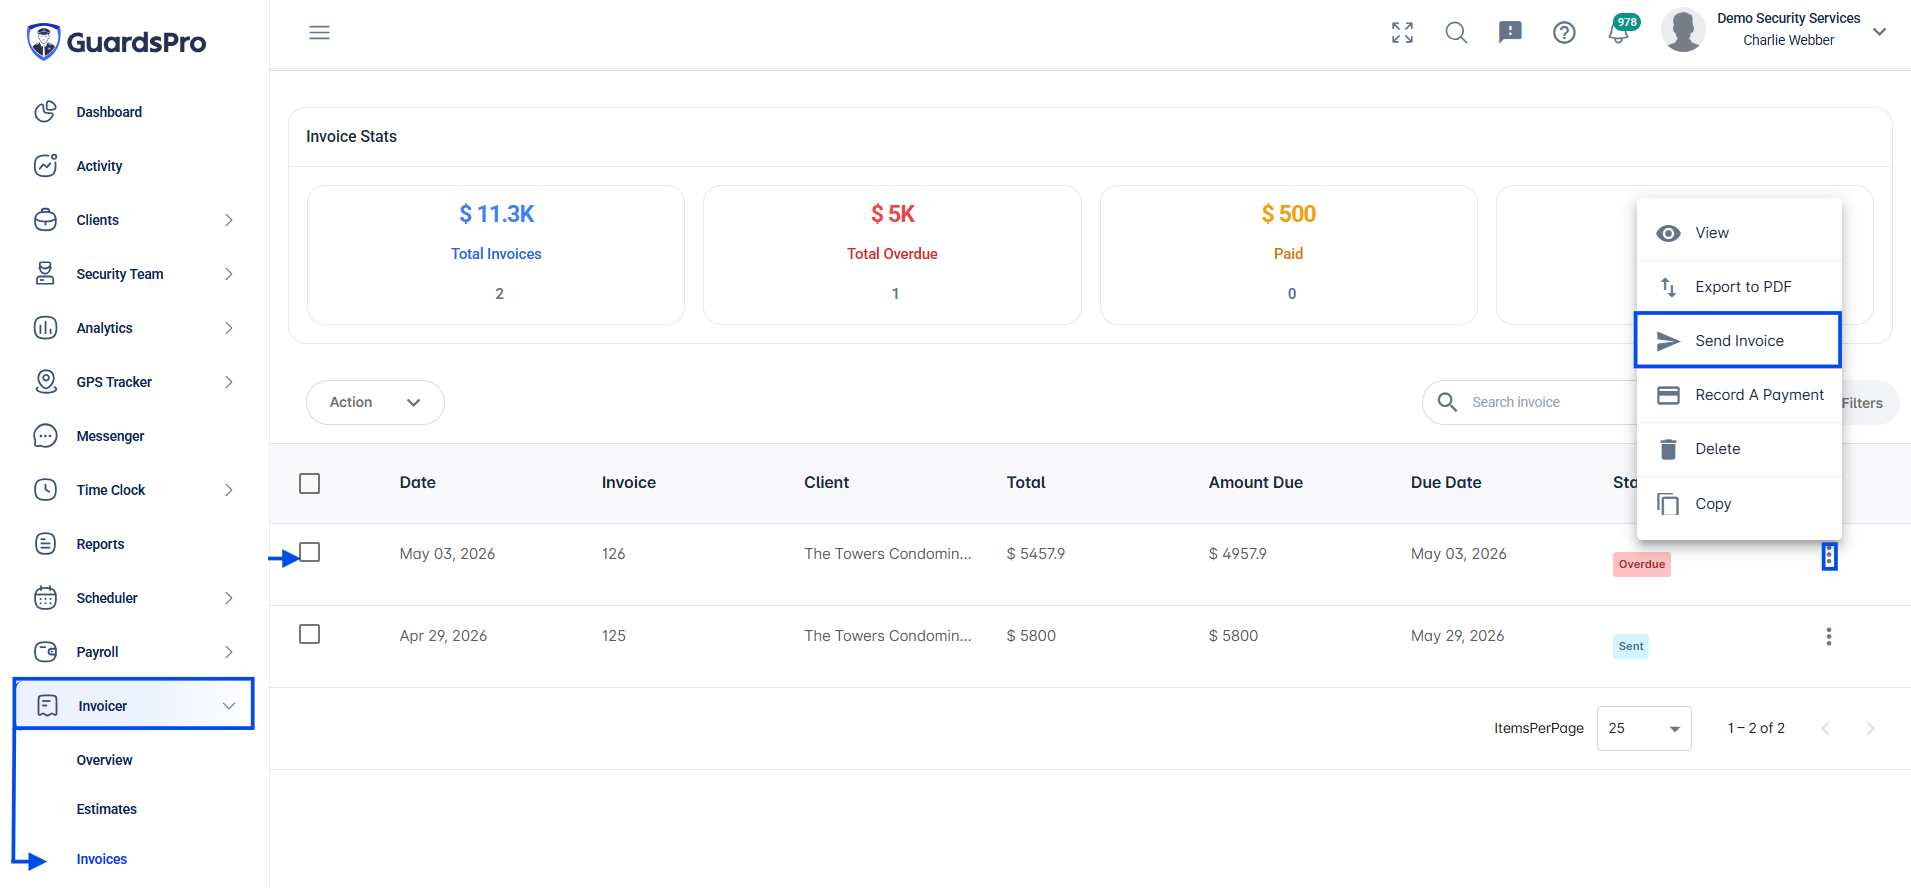Click the Messenger sidebar icon

click(45, 436)
